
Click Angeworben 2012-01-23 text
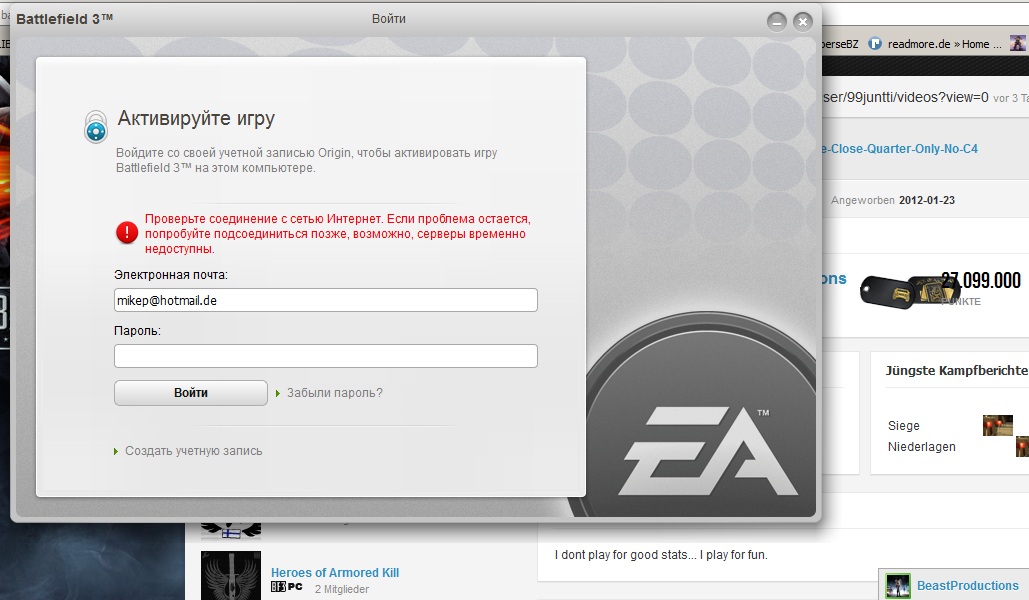coord(892,200)
